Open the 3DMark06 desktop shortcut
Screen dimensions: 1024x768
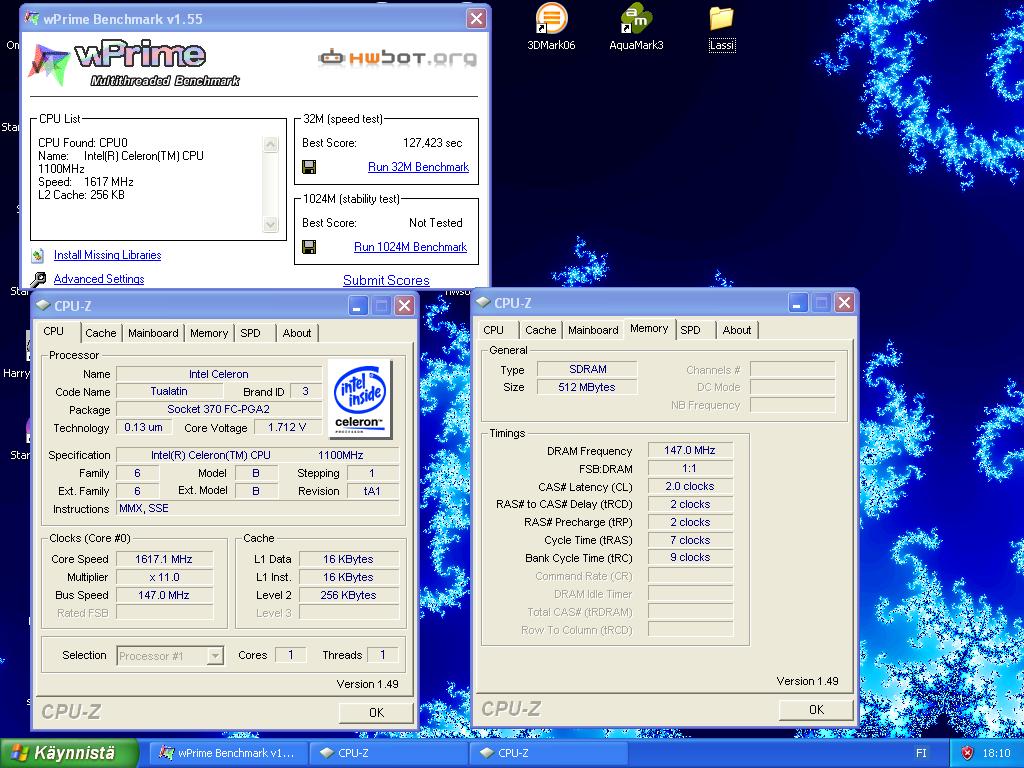click(551, 27)
